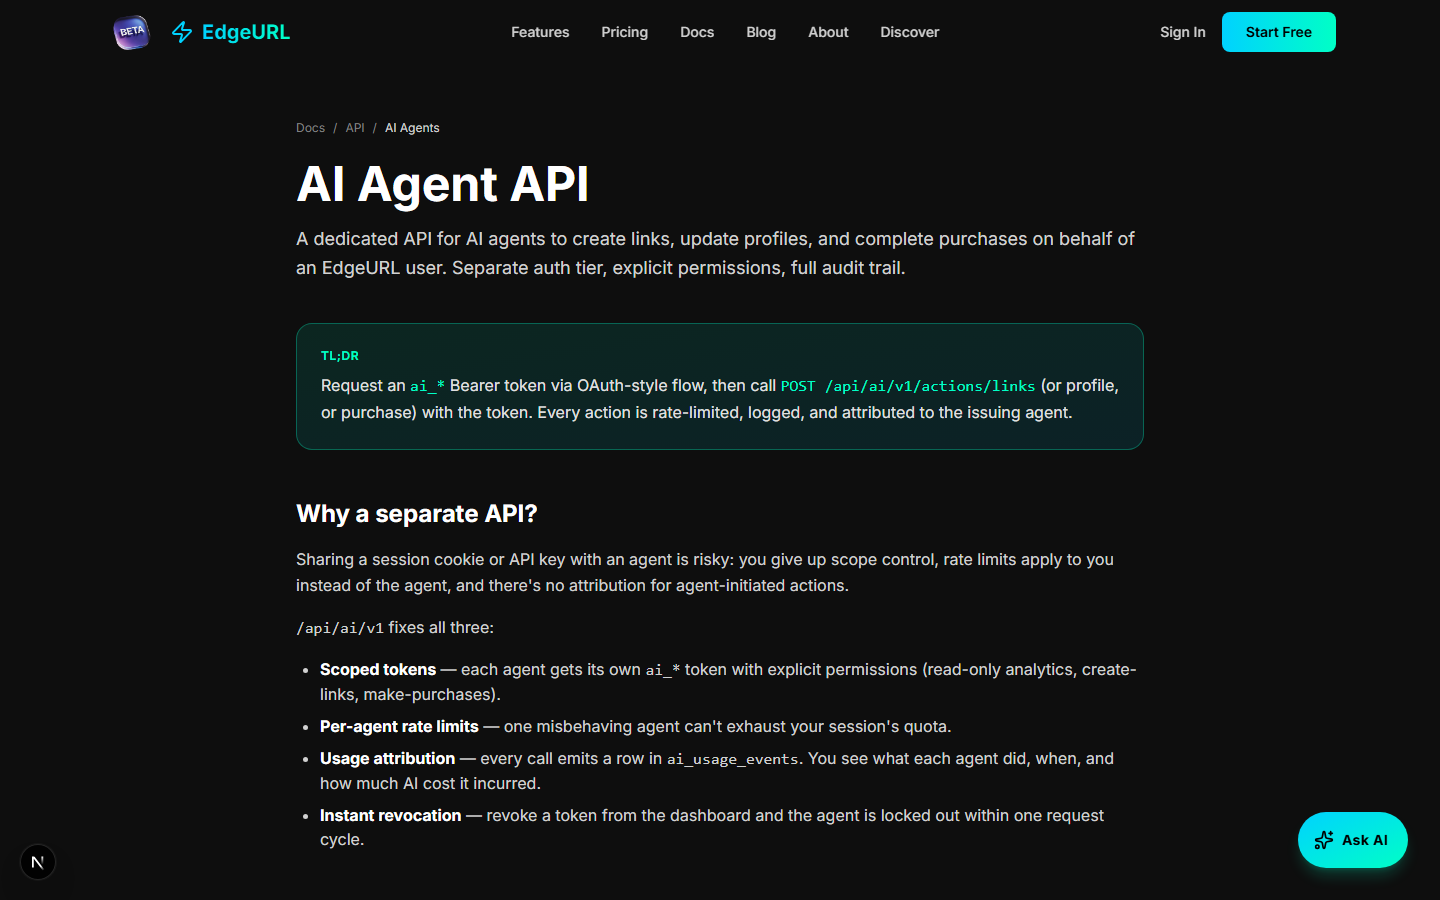This screenshot has height=900, width=1440.
Task: Navigate to the API breadcrumb
Action: pos(355,128)
